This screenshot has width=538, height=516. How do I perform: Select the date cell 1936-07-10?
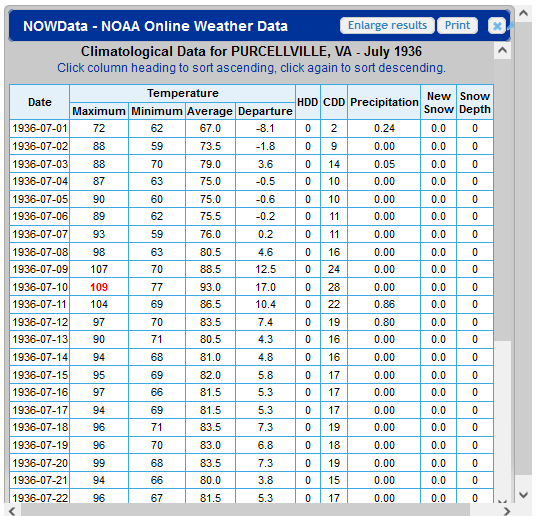click(40, 287)
